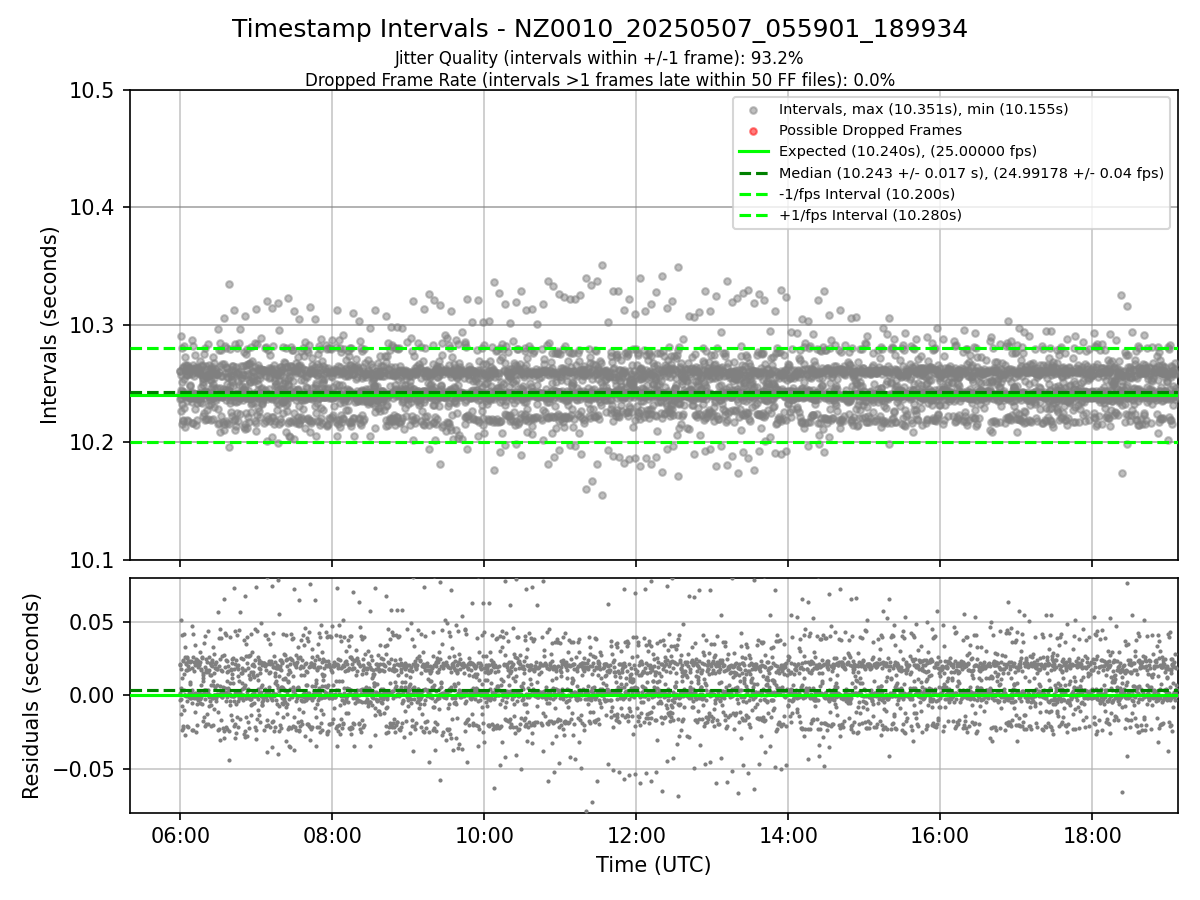Click the 18:00 time tick label
This screenshot has width=1200, height=900.
(x=1092, y=835)
